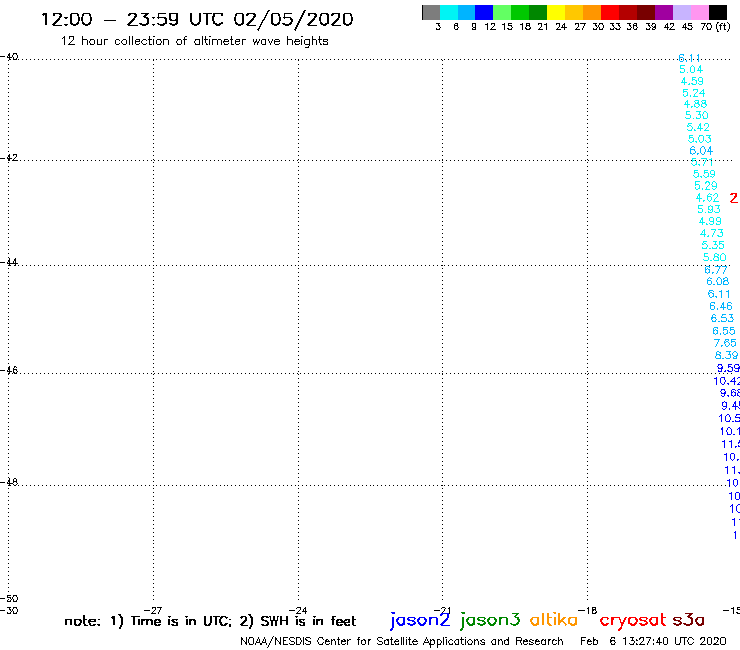This screenshot has width=740, height=650.
Task: Click the jason2 satellite legend label
Action: tap(420, 620)
